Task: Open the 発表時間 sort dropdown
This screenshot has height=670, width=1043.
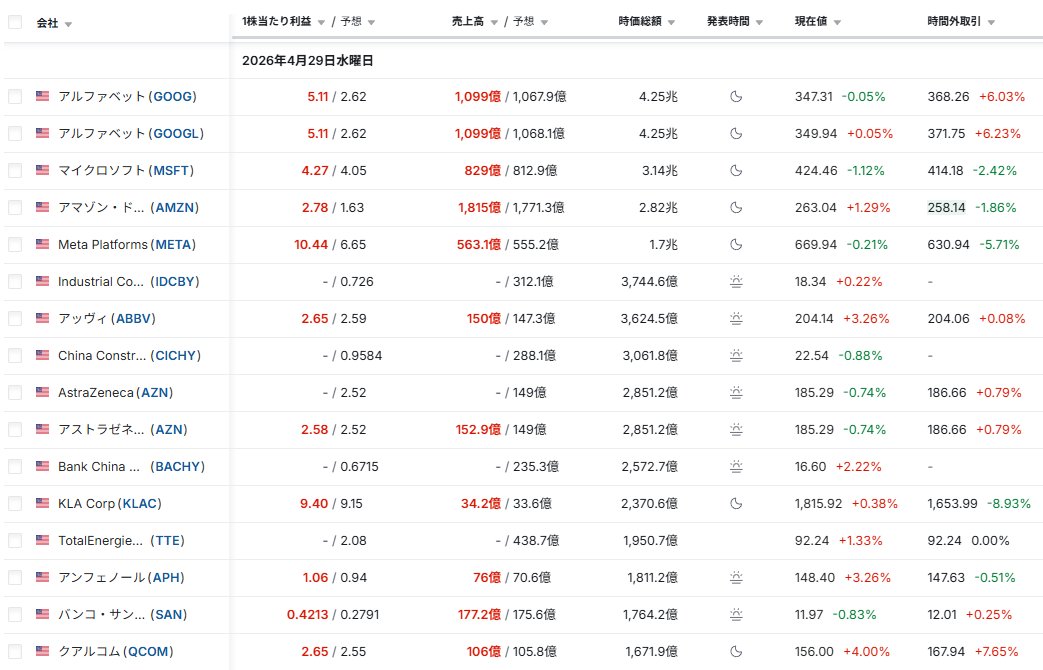Action: 760,23
